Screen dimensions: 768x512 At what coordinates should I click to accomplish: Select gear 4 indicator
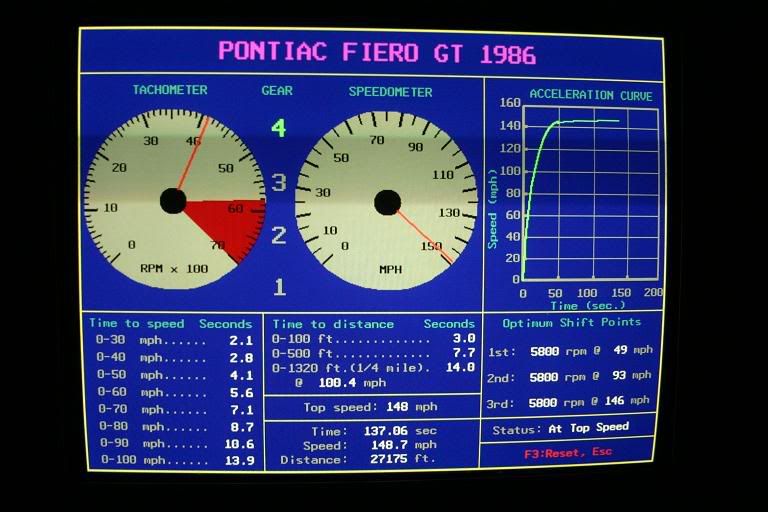(x=278, y=128)
